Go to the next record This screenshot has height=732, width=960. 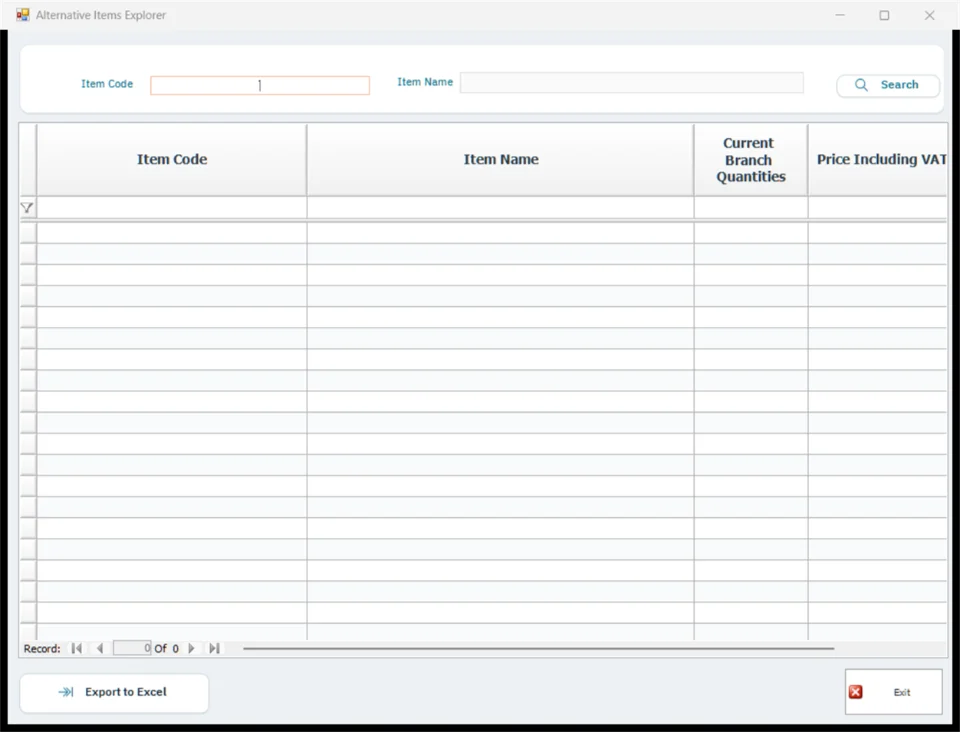click(x=191, y=648)
